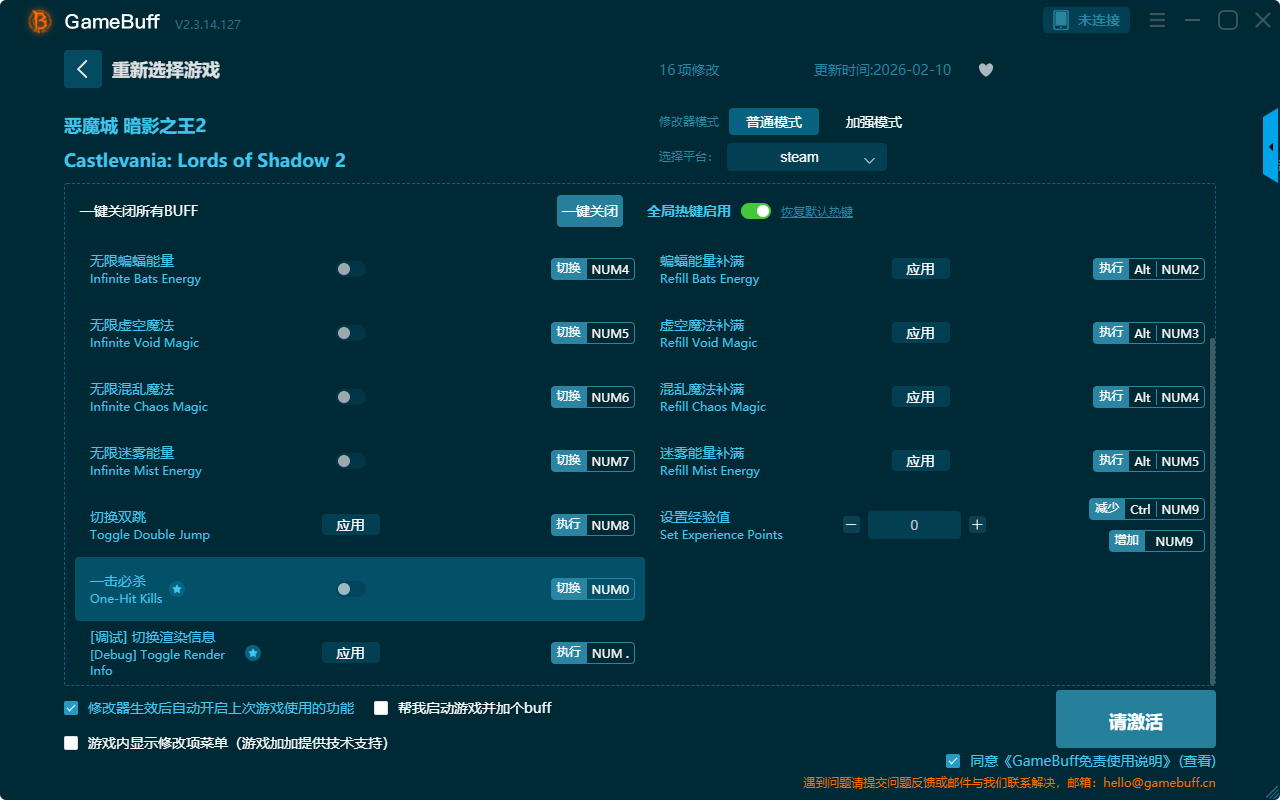Switch to 加强模式 enhanced mode tab
This screenshot has width=1280, height=800.
(x=873, y=122)
